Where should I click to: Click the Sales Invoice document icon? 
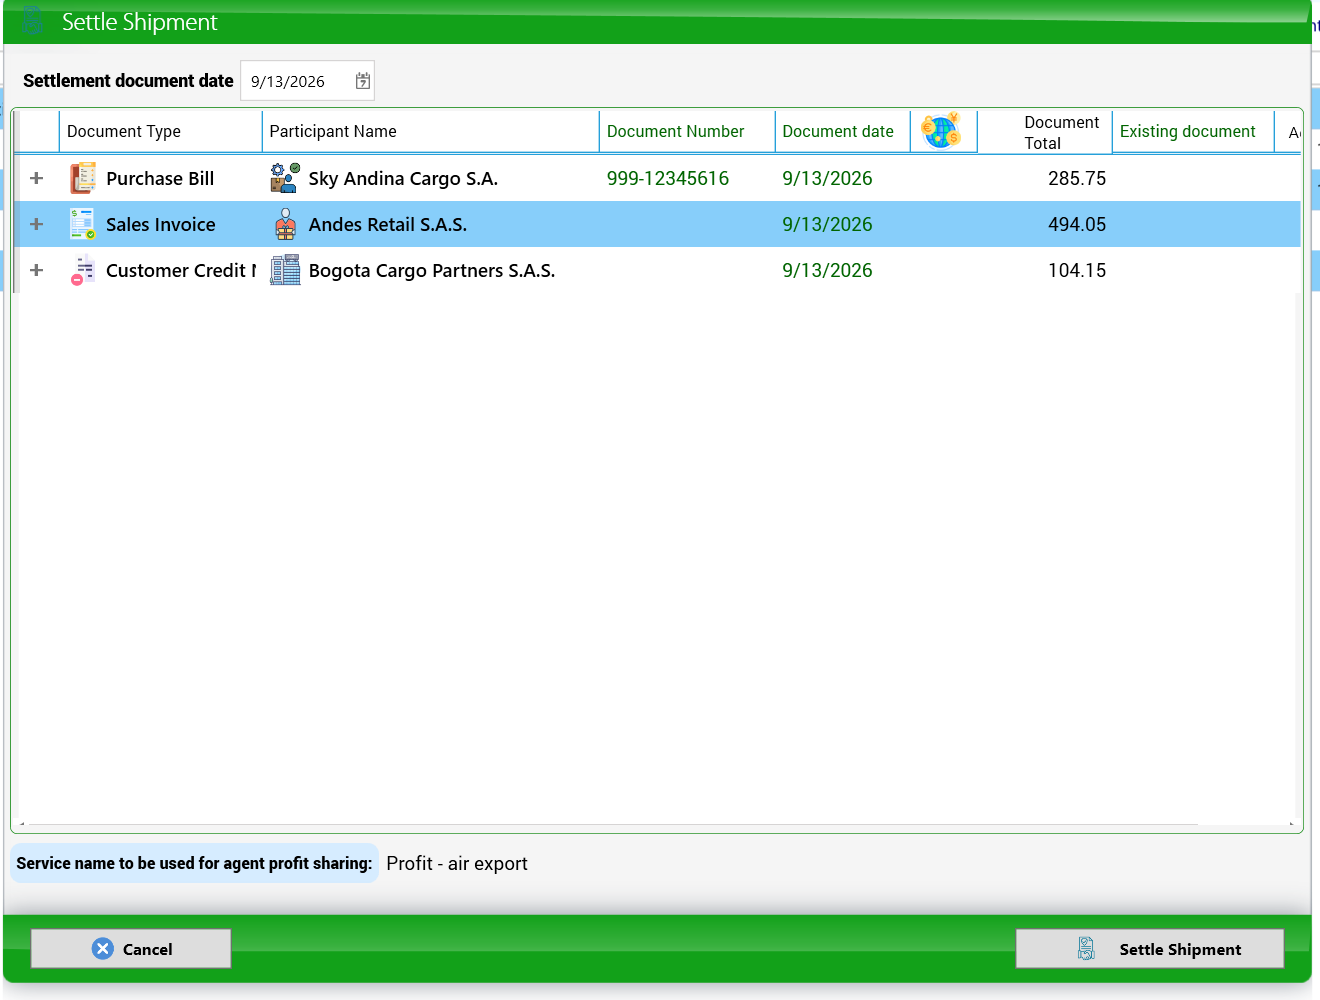pos(83,224)
